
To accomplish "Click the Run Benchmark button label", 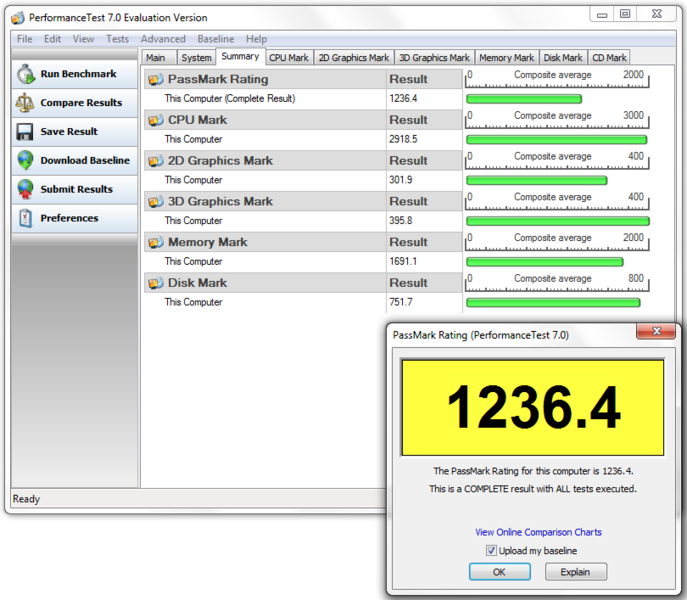I will click(78, 74).
